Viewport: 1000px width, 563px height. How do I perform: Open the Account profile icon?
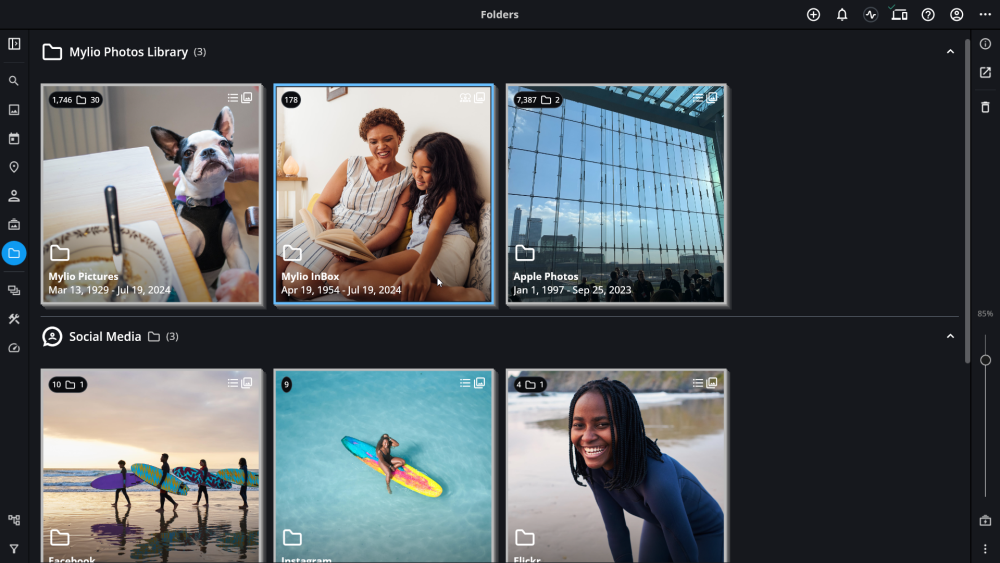pos(957,15)
